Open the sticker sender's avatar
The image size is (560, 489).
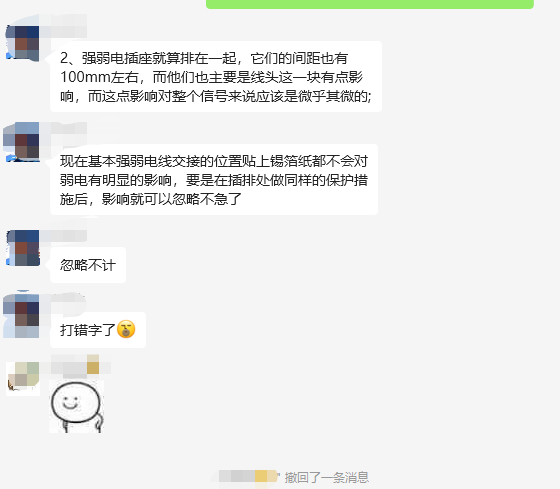23,379
